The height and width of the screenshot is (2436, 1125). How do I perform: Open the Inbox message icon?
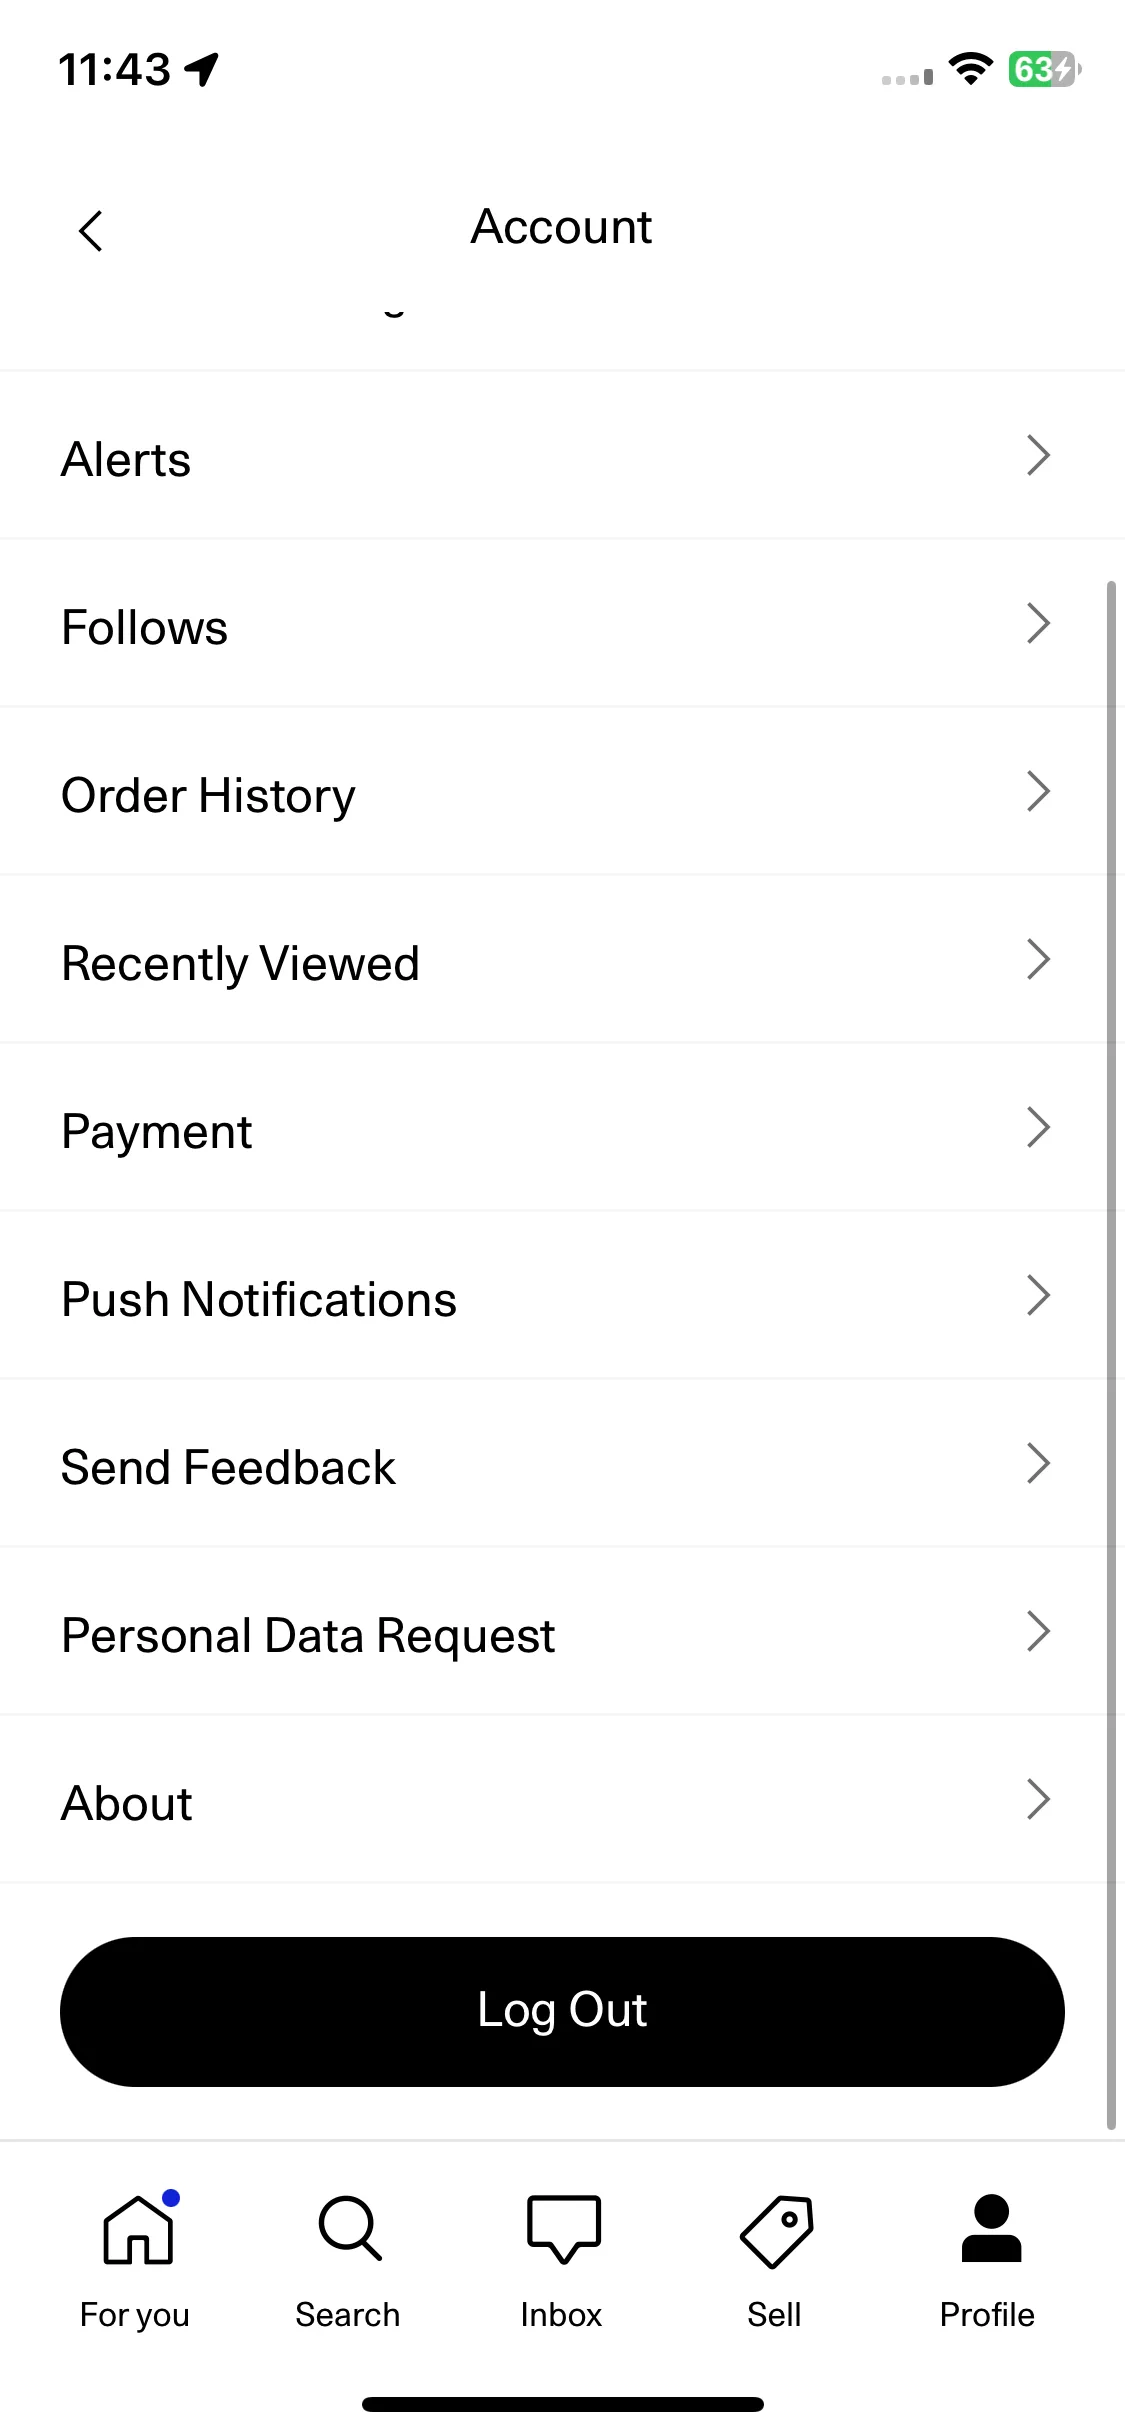564,2228
